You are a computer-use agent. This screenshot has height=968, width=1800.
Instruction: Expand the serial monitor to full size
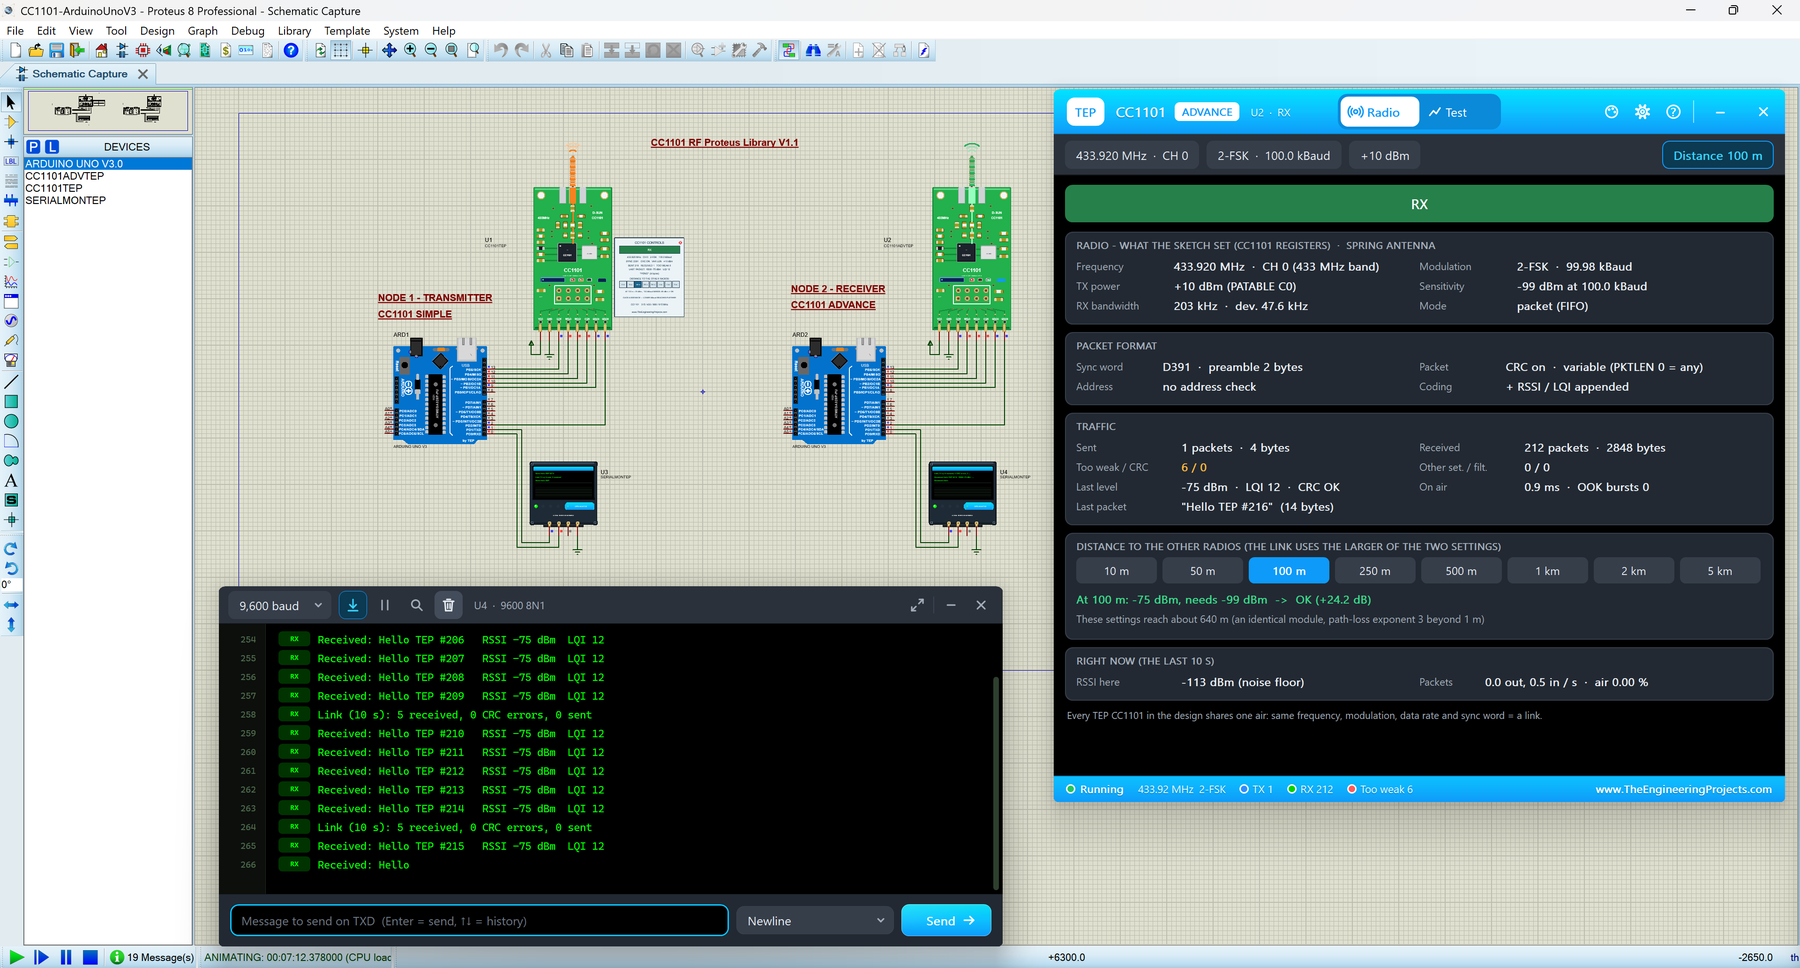click(917, 605)
